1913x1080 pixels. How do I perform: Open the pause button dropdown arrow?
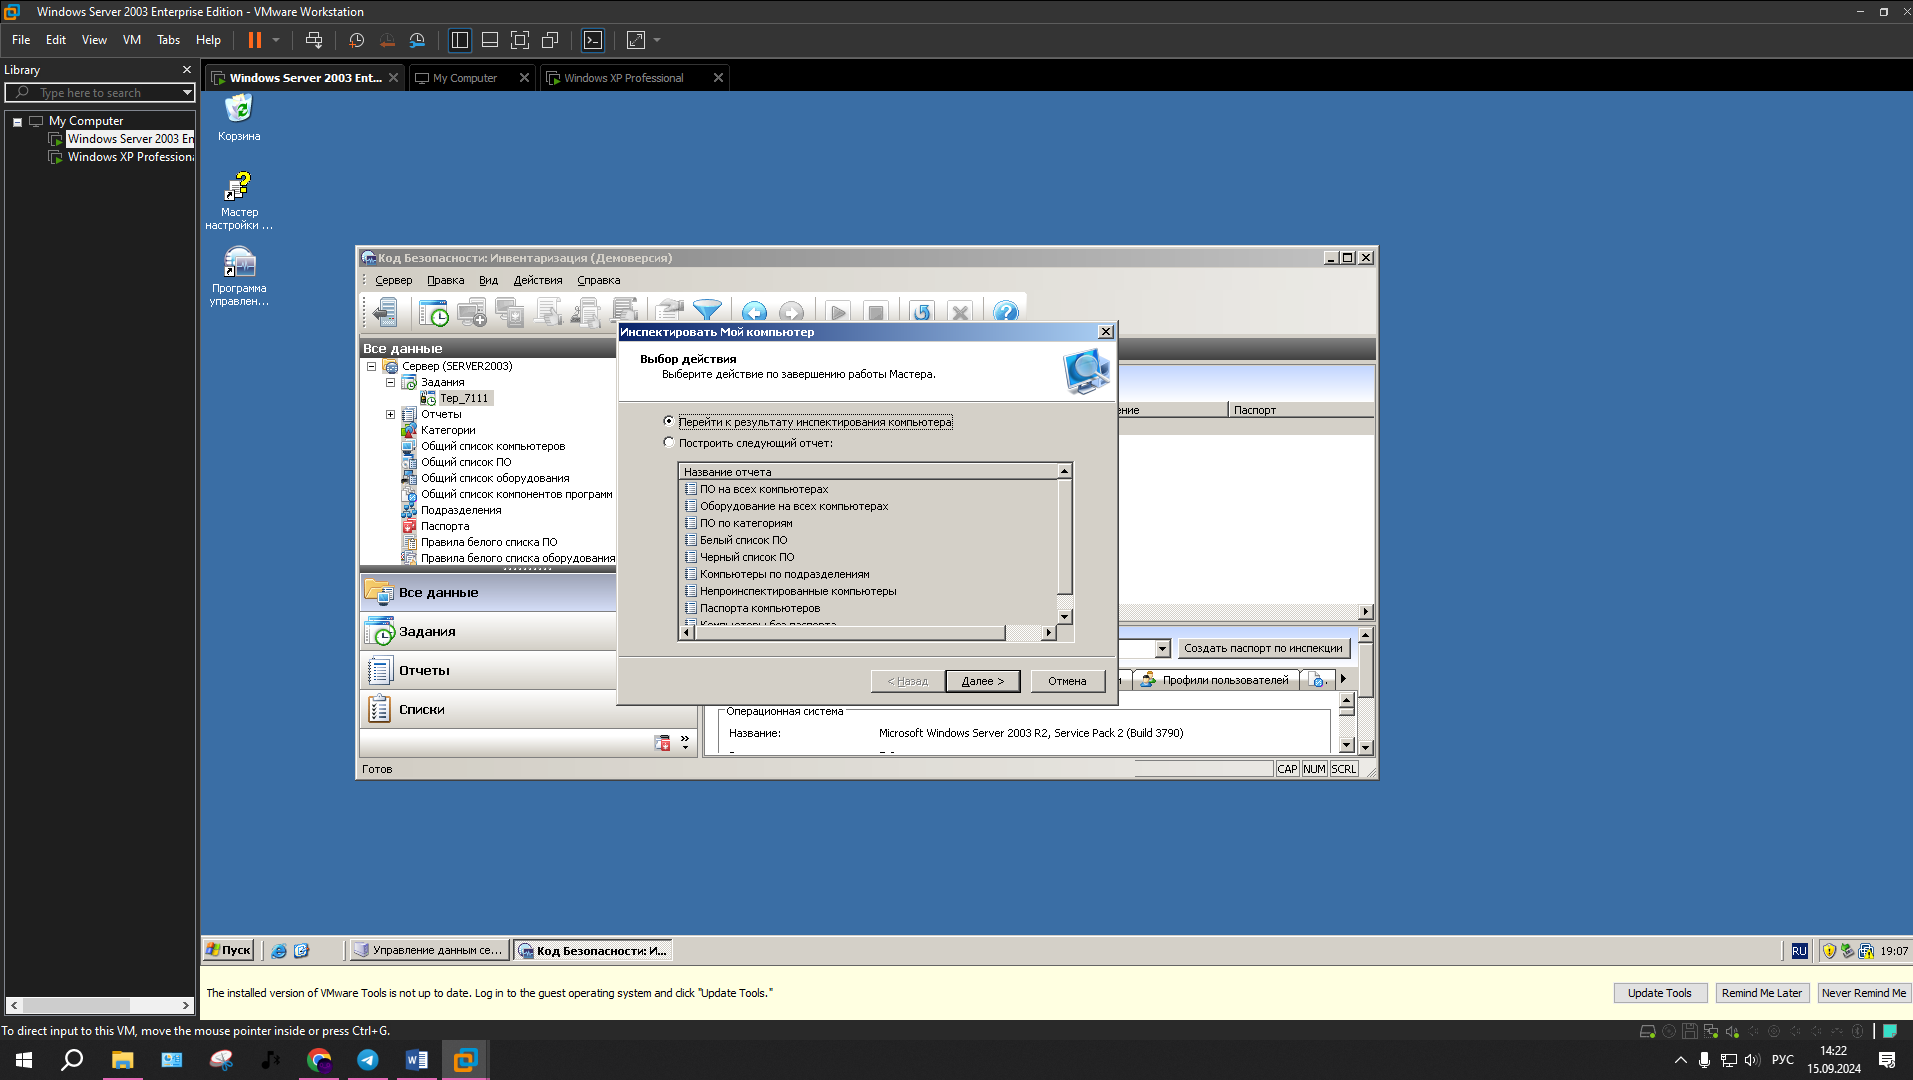point(276,40)
